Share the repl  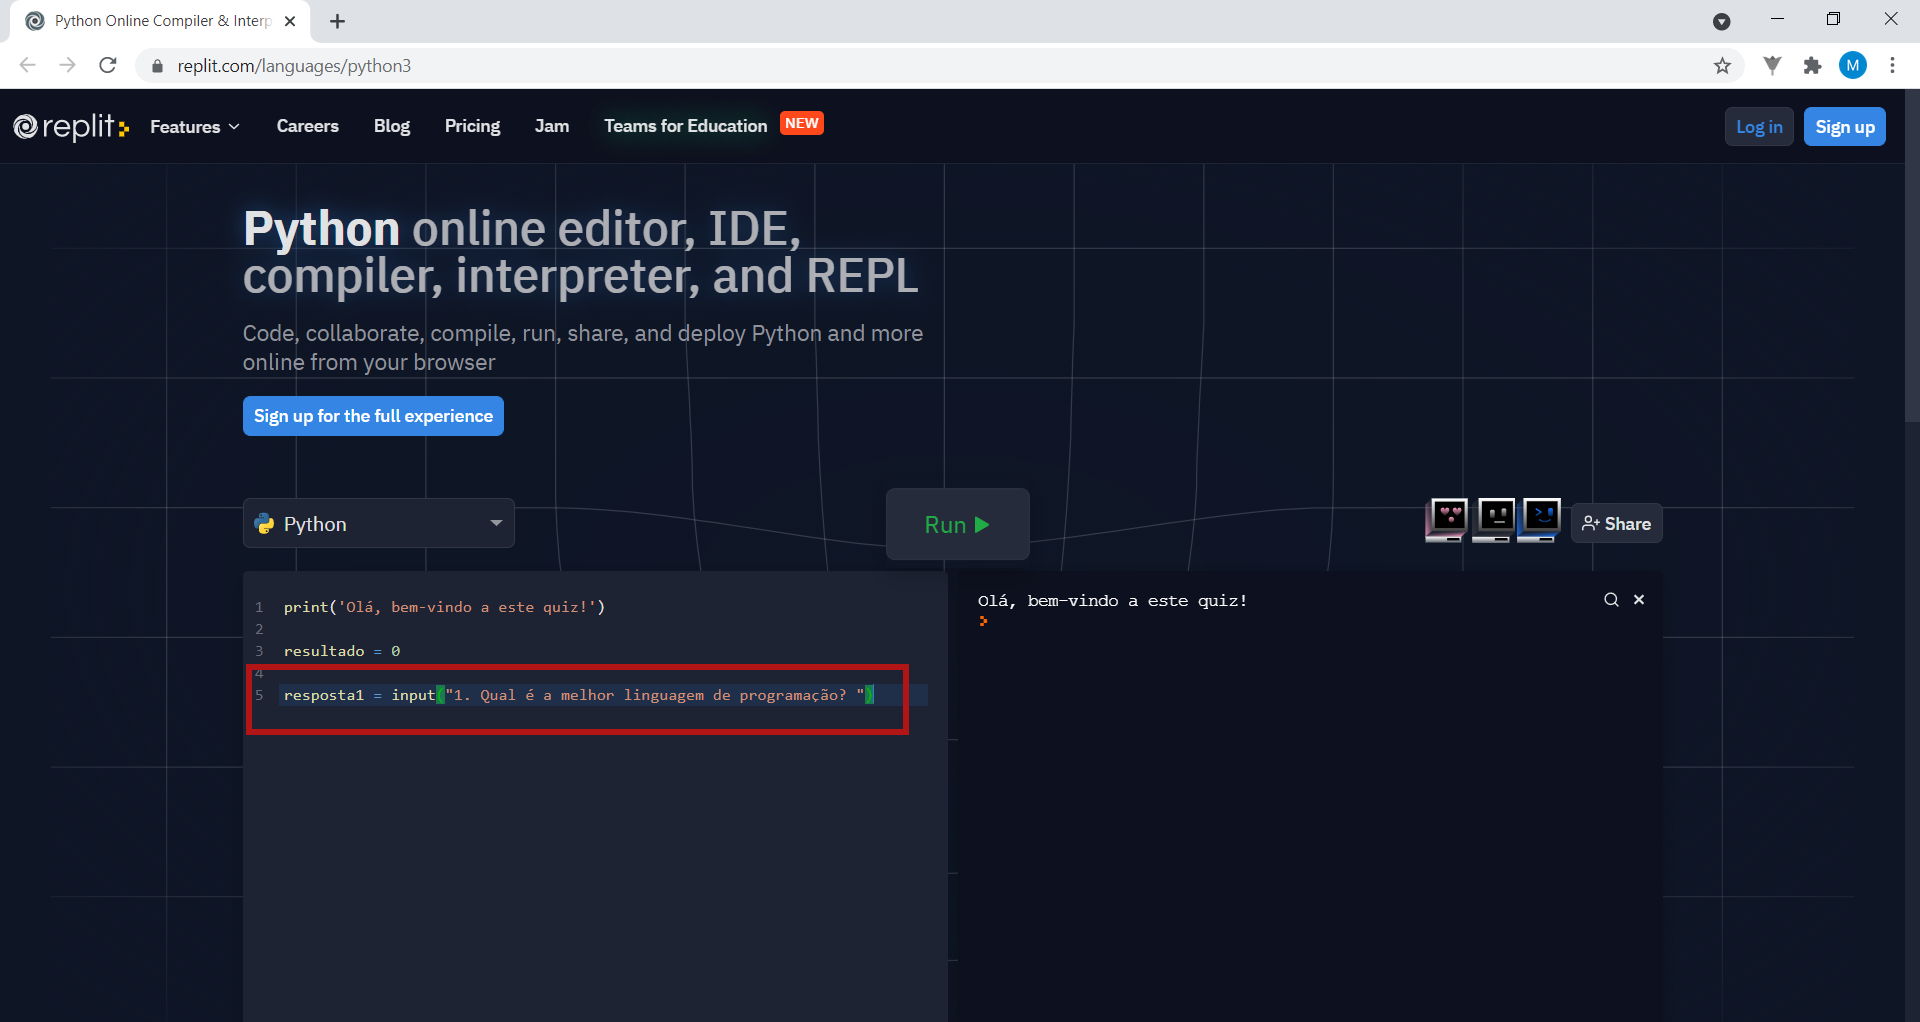click(x=1616, y=523)
